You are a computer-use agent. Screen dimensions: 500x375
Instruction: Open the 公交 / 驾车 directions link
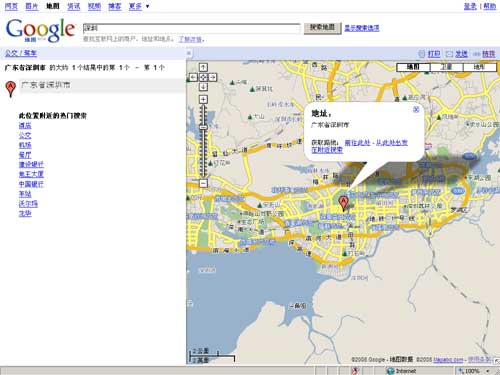click(21, 53)
